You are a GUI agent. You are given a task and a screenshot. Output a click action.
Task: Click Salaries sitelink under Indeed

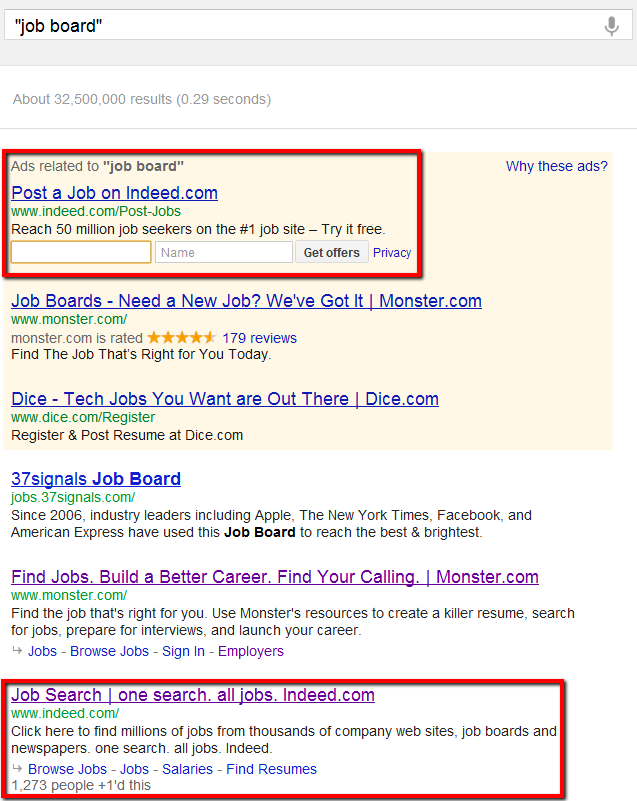coord(187,769)
